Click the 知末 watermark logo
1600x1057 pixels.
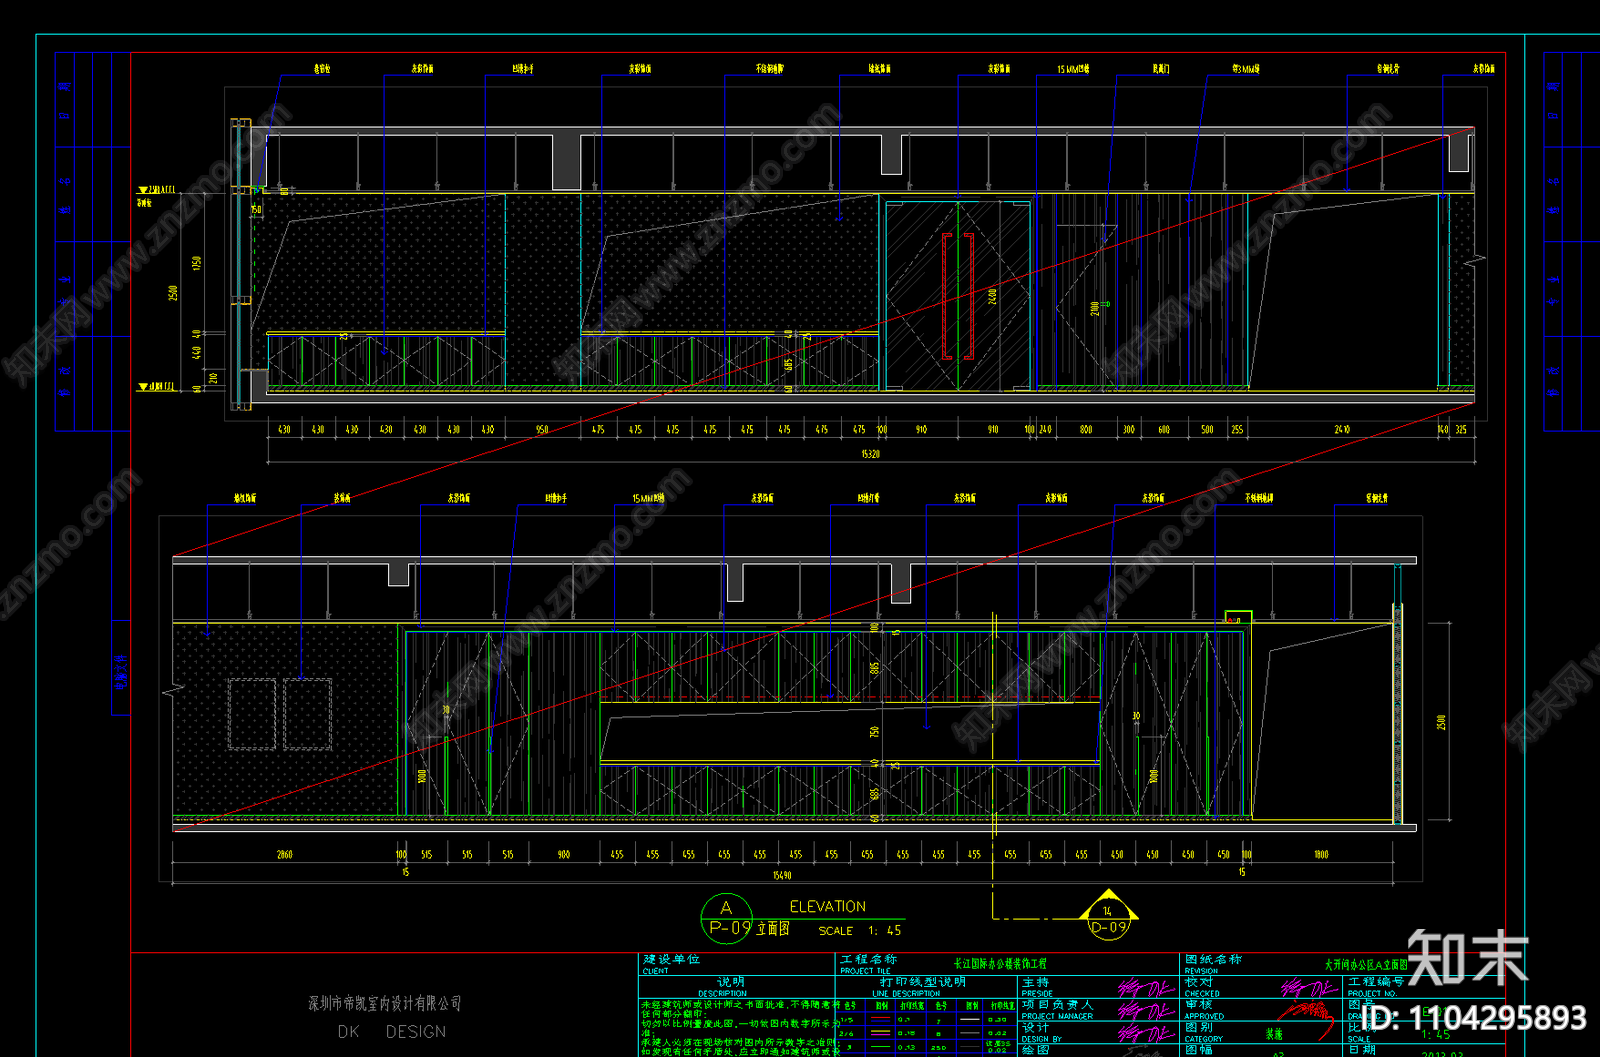[1466, 957]
